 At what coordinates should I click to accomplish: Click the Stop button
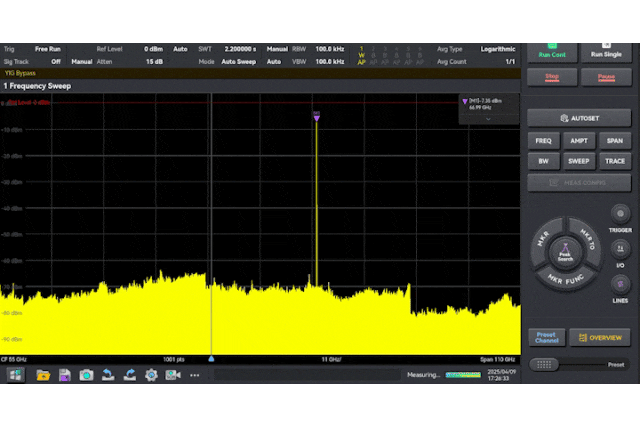coord(552,77)
